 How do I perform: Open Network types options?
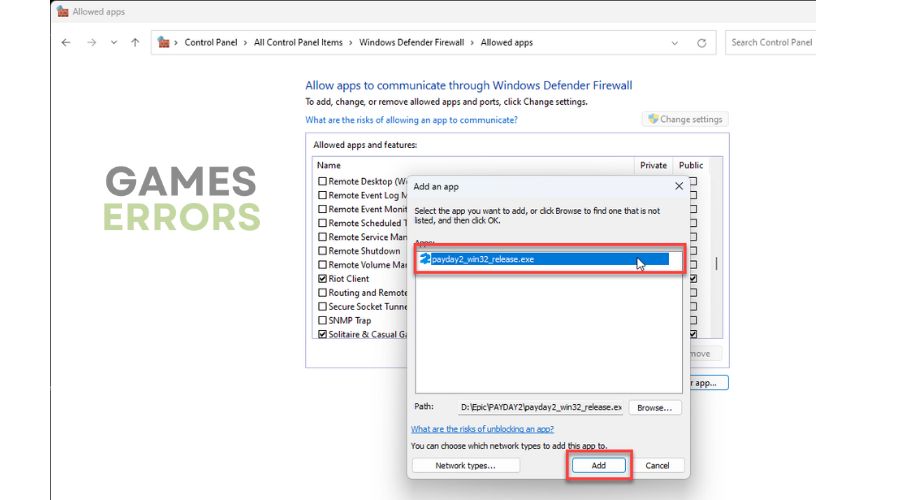(x=465, y=466)
